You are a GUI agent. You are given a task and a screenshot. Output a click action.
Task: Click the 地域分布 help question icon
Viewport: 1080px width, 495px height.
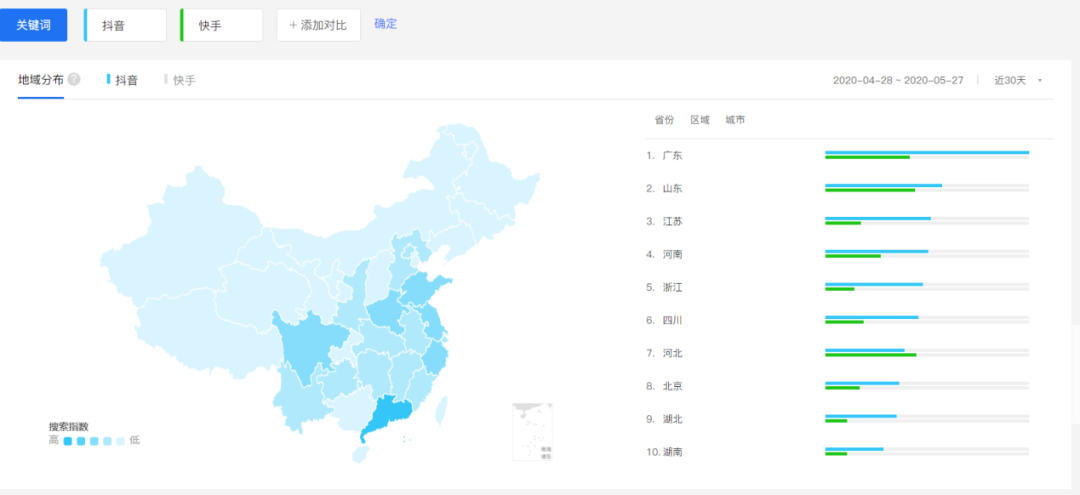74,79
